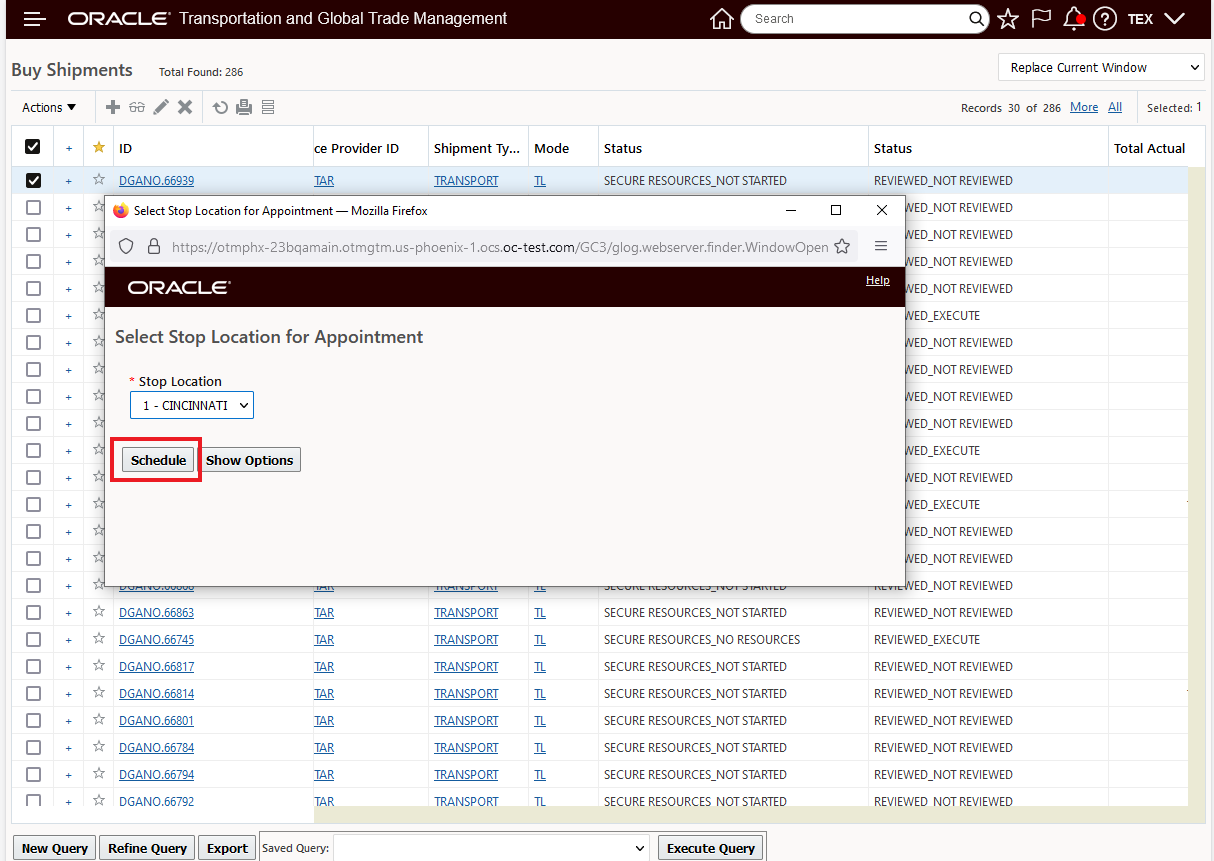1214x861 pixels.
Task: Click the New (plus) toolbar icon
Action: pyautogui.click(x=113, y=107)
